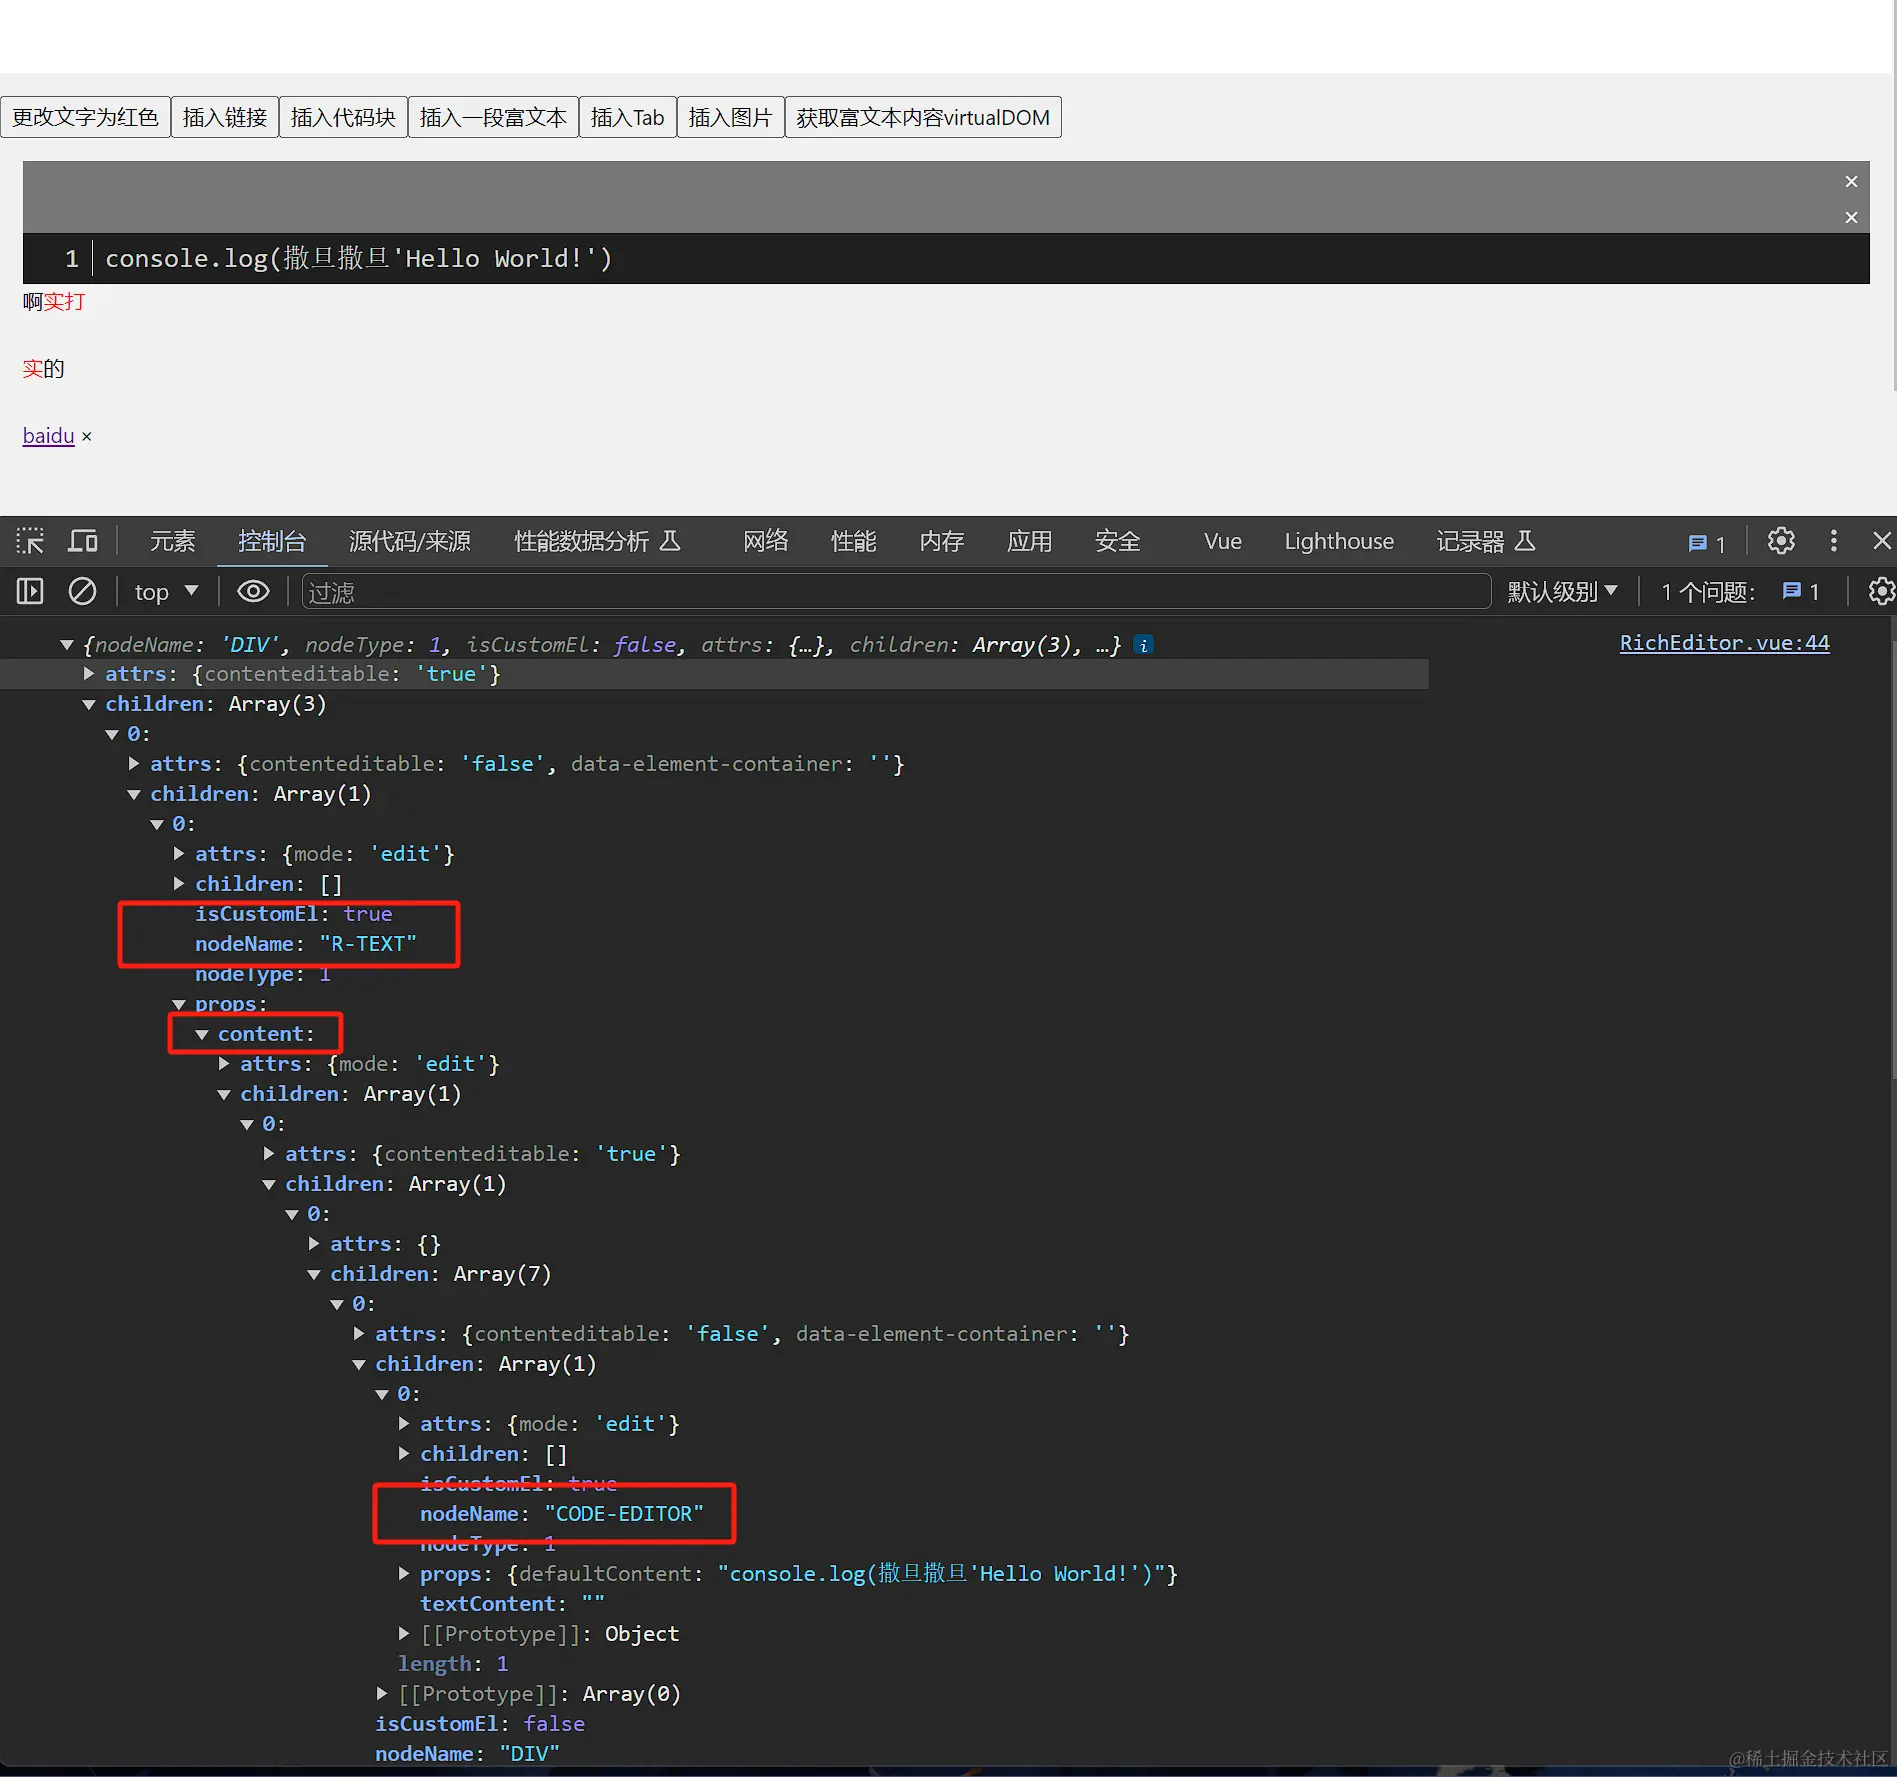Switch to the 元素 tab
The width and height of the screenshot is (1897, 1777).
[173, 541]
